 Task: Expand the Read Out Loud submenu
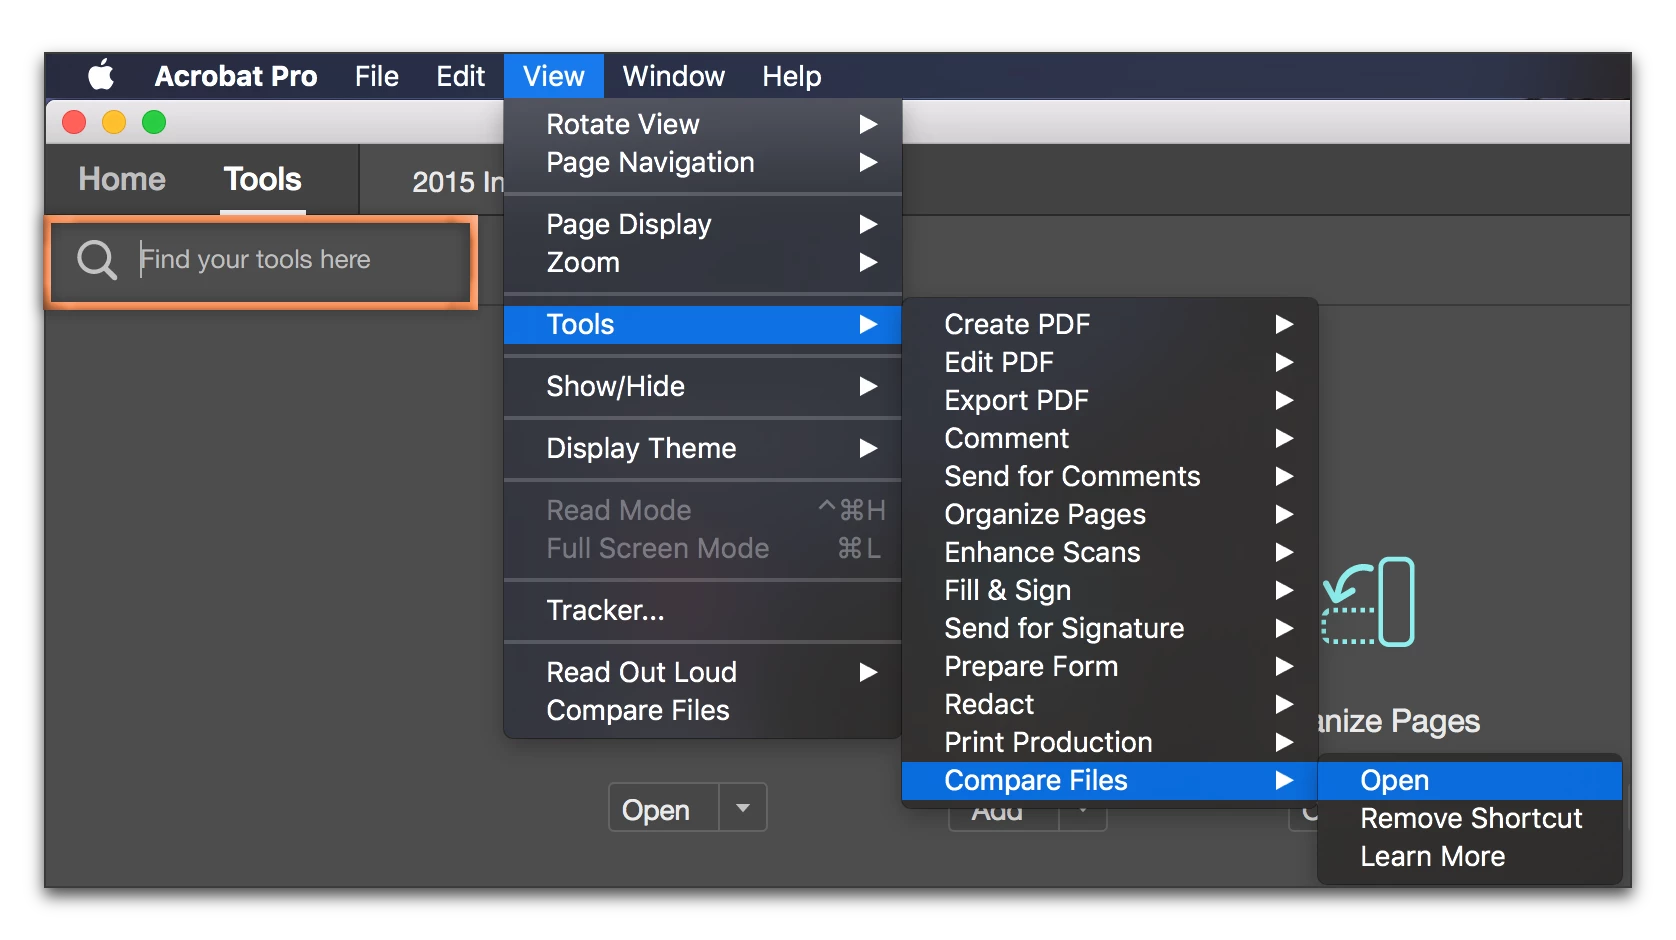[x=703, y=672]
